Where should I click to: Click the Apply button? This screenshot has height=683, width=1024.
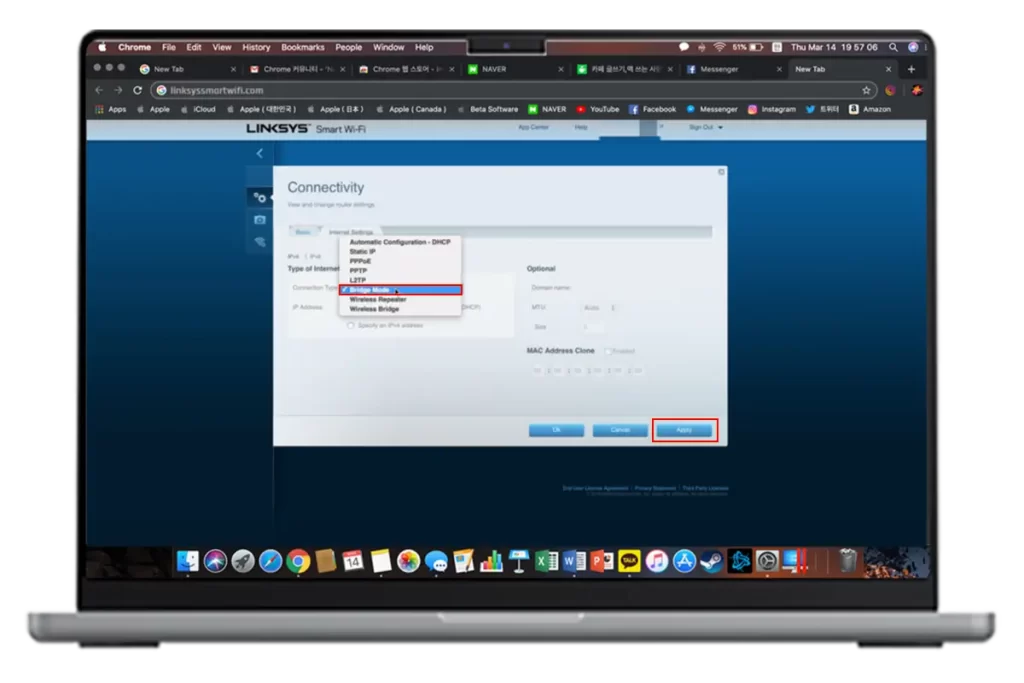click(x=684, y=430)
